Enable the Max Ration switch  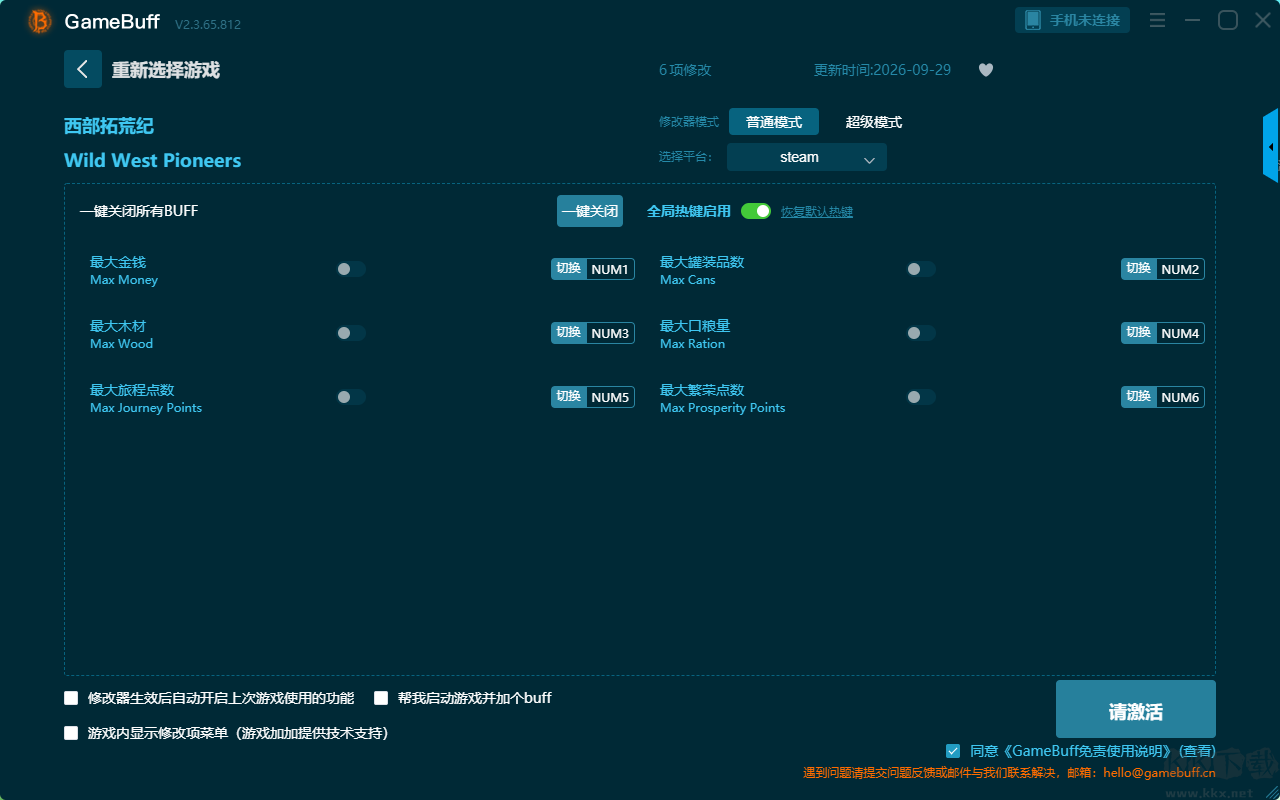tap(921, 333)
